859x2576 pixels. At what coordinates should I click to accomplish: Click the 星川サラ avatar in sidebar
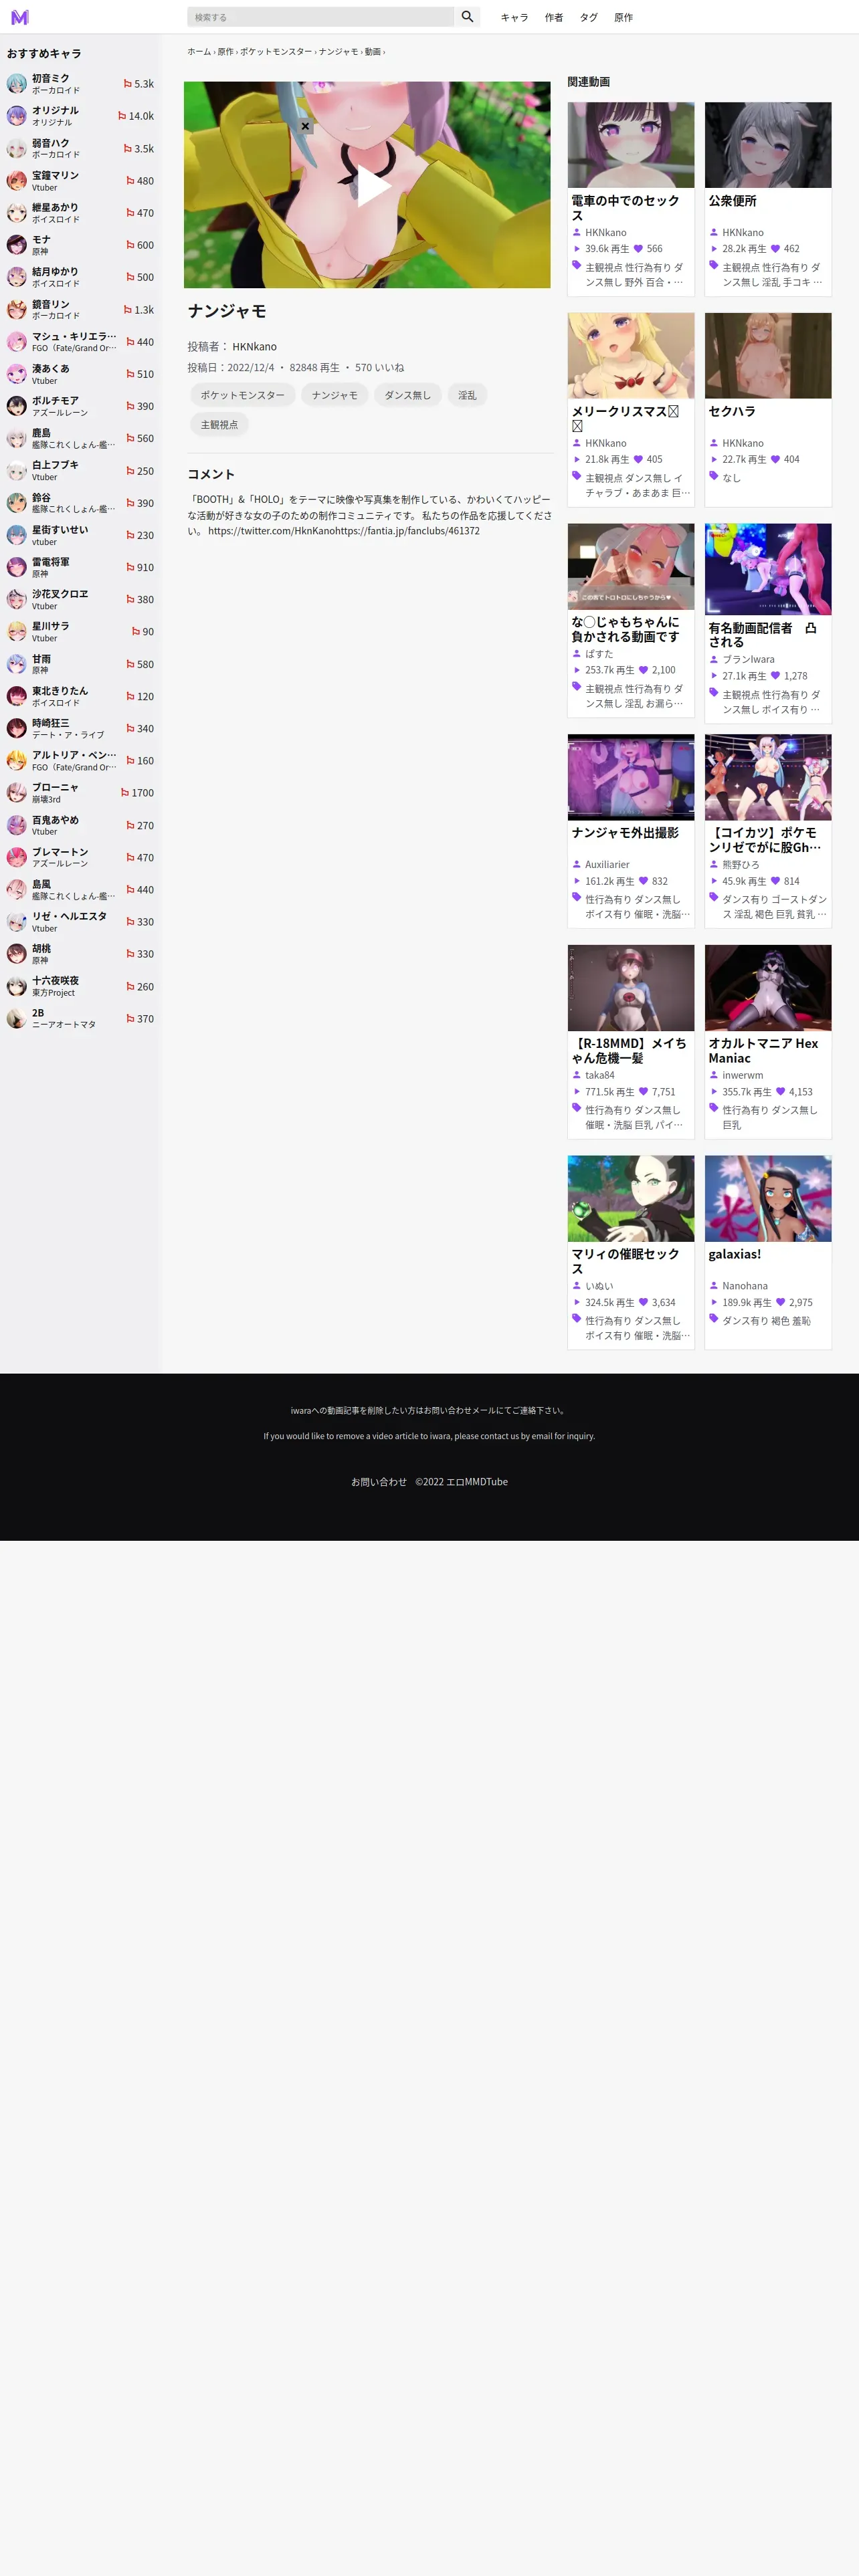point(17,632)
